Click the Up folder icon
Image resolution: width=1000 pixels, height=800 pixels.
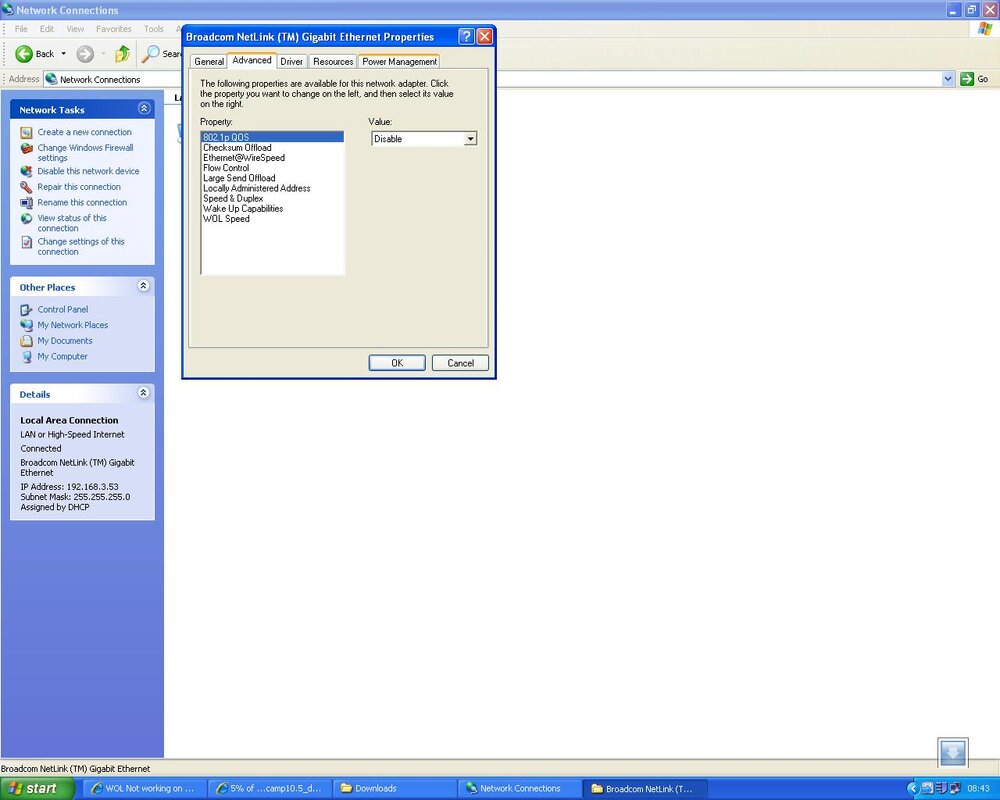(122, 54)
